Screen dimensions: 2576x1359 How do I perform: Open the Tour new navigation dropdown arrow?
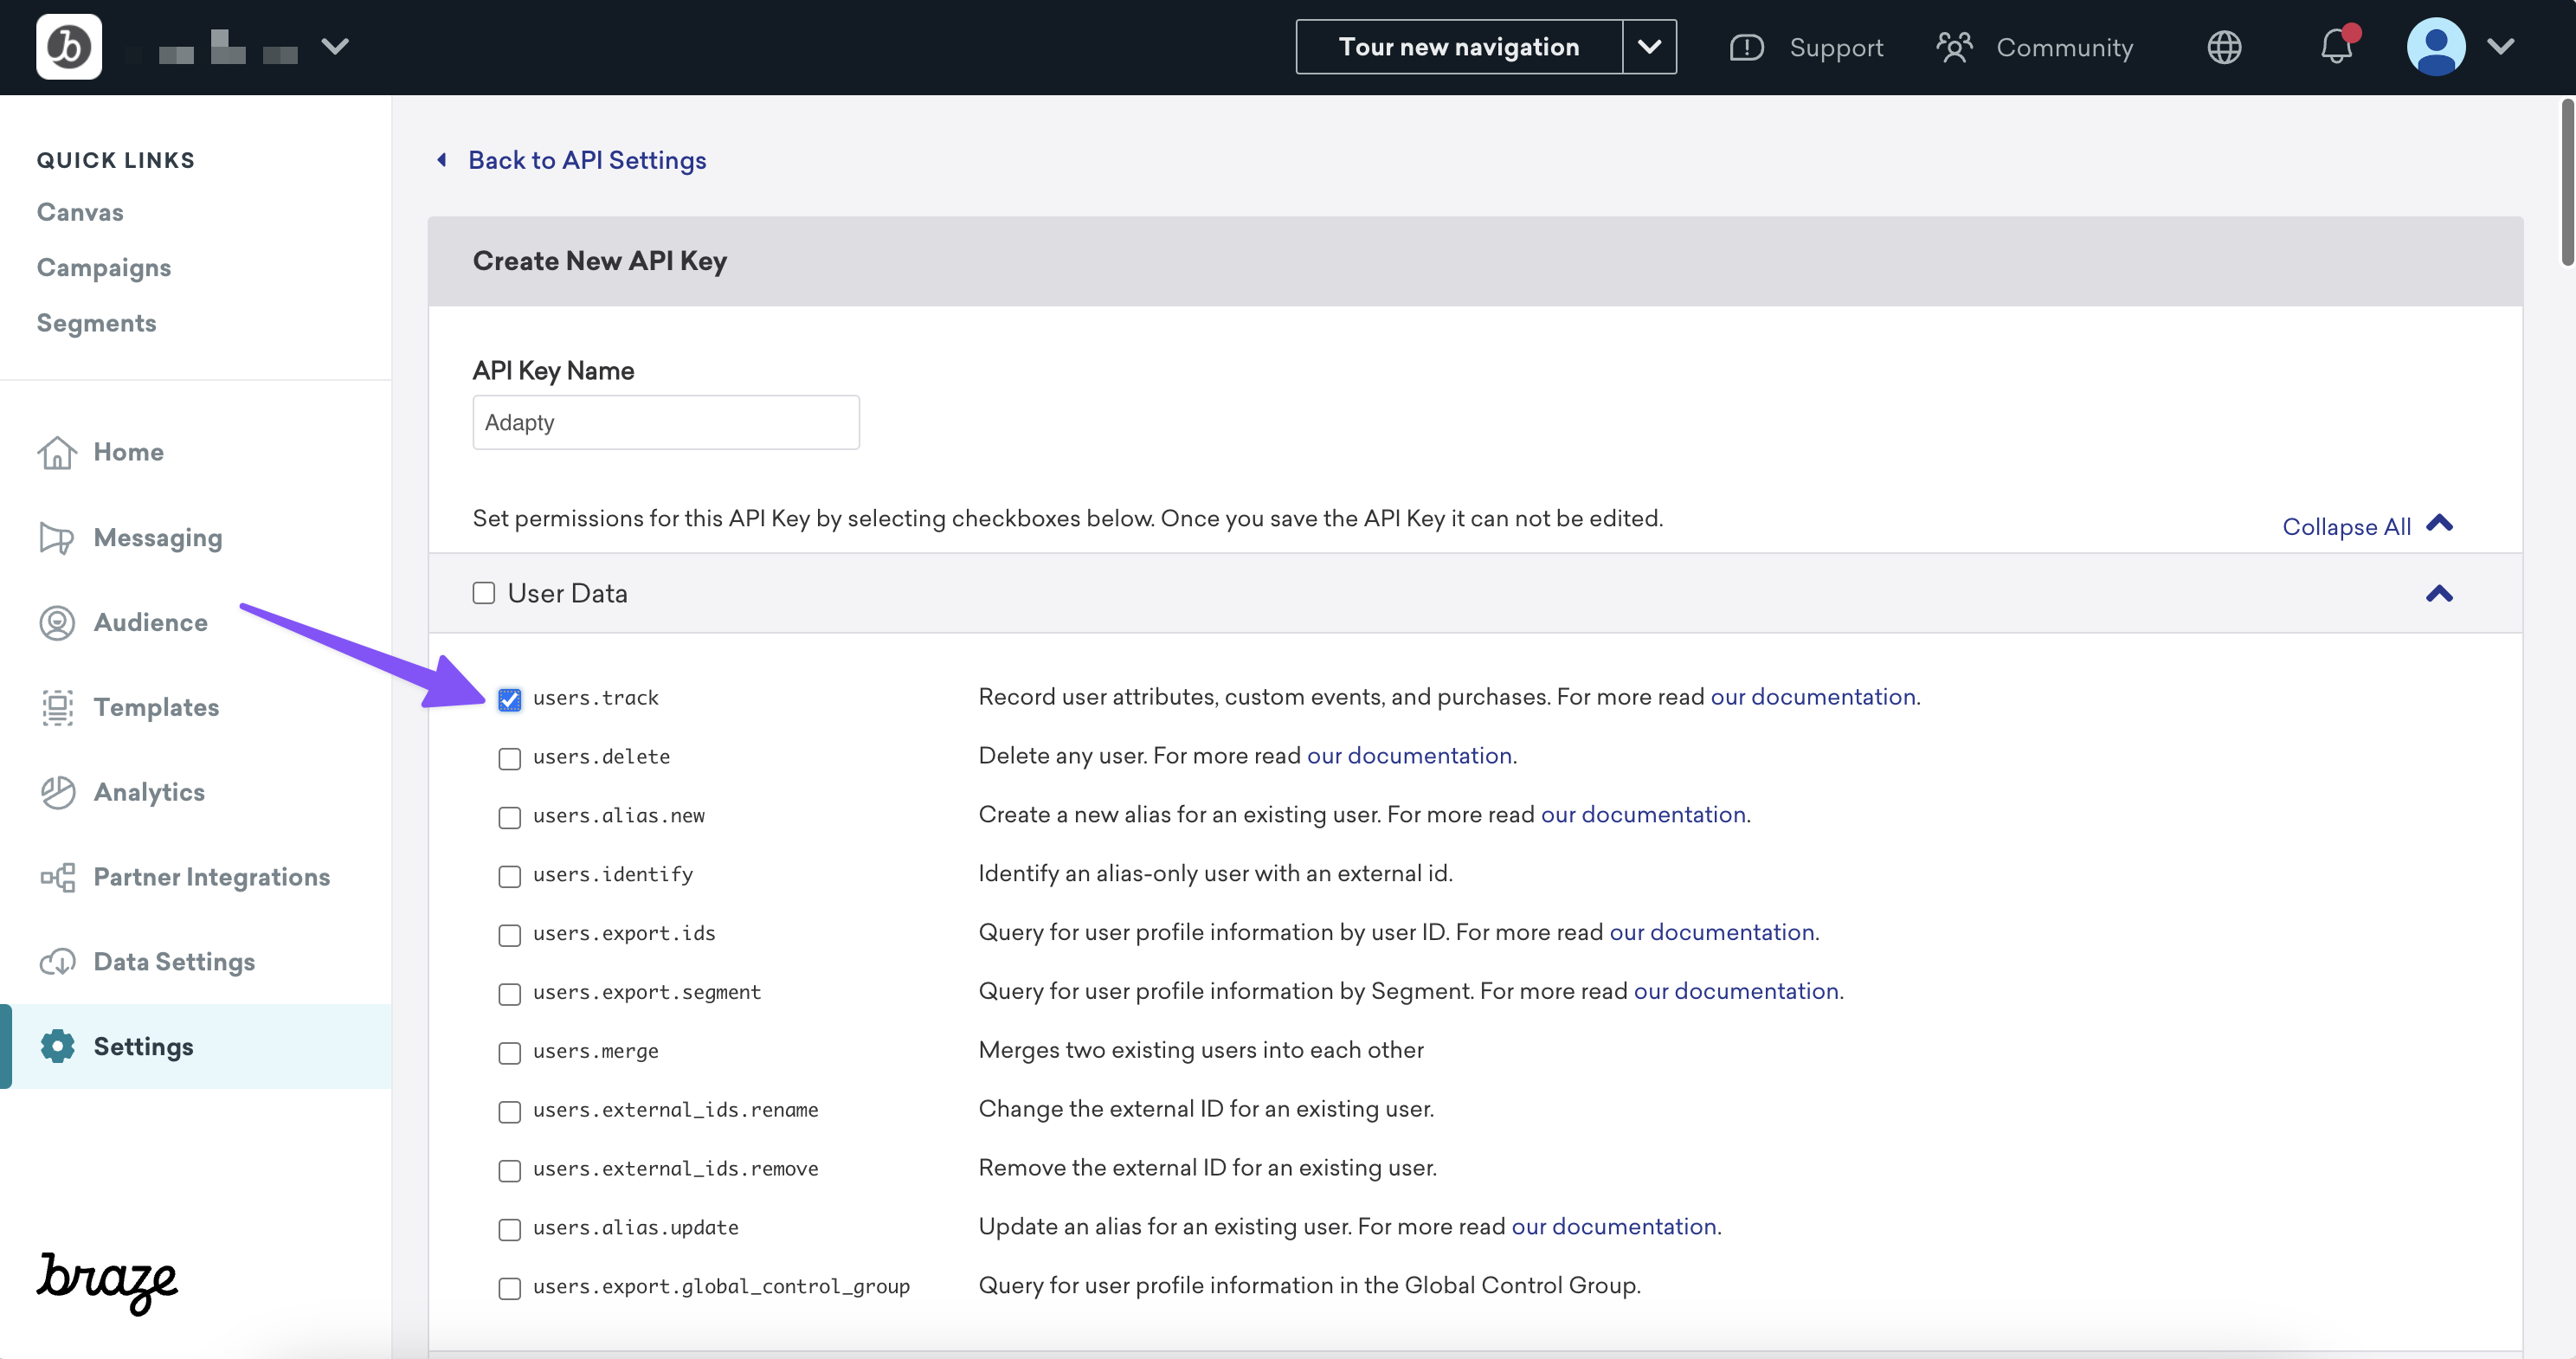point(1649,47)
